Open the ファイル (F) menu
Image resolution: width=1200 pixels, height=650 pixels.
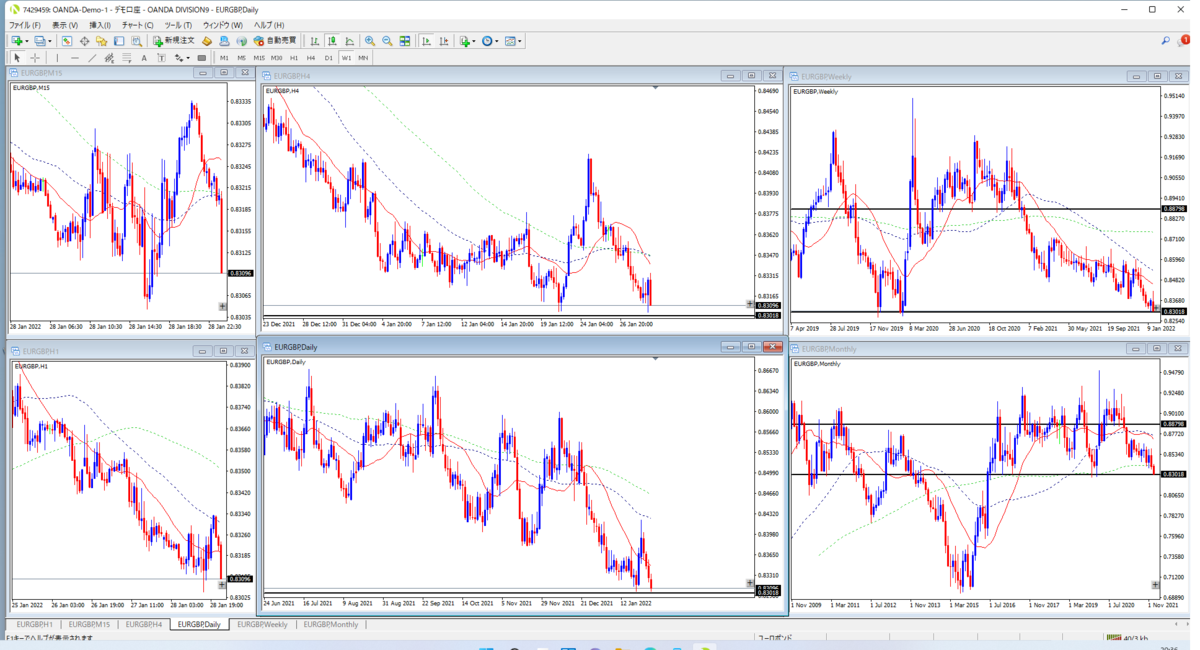[25, 25]
